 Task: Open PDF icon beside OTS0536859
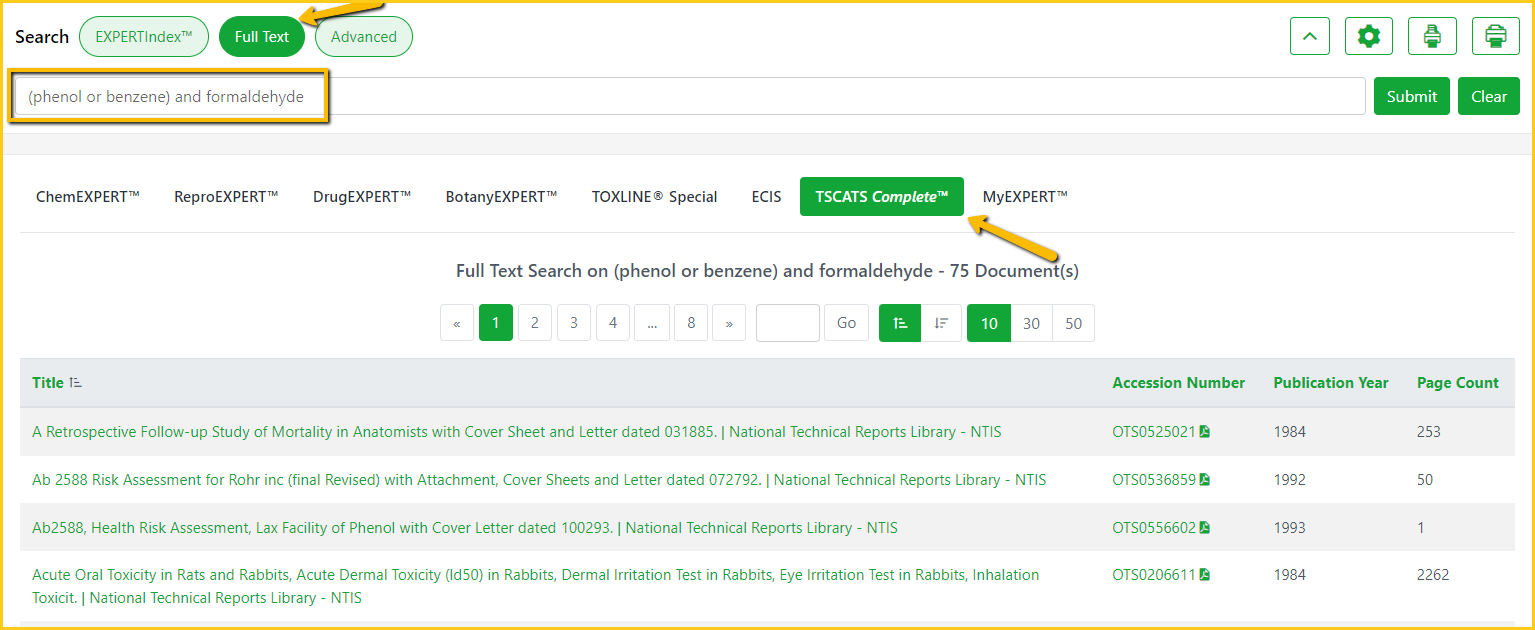coord(1205,480)
